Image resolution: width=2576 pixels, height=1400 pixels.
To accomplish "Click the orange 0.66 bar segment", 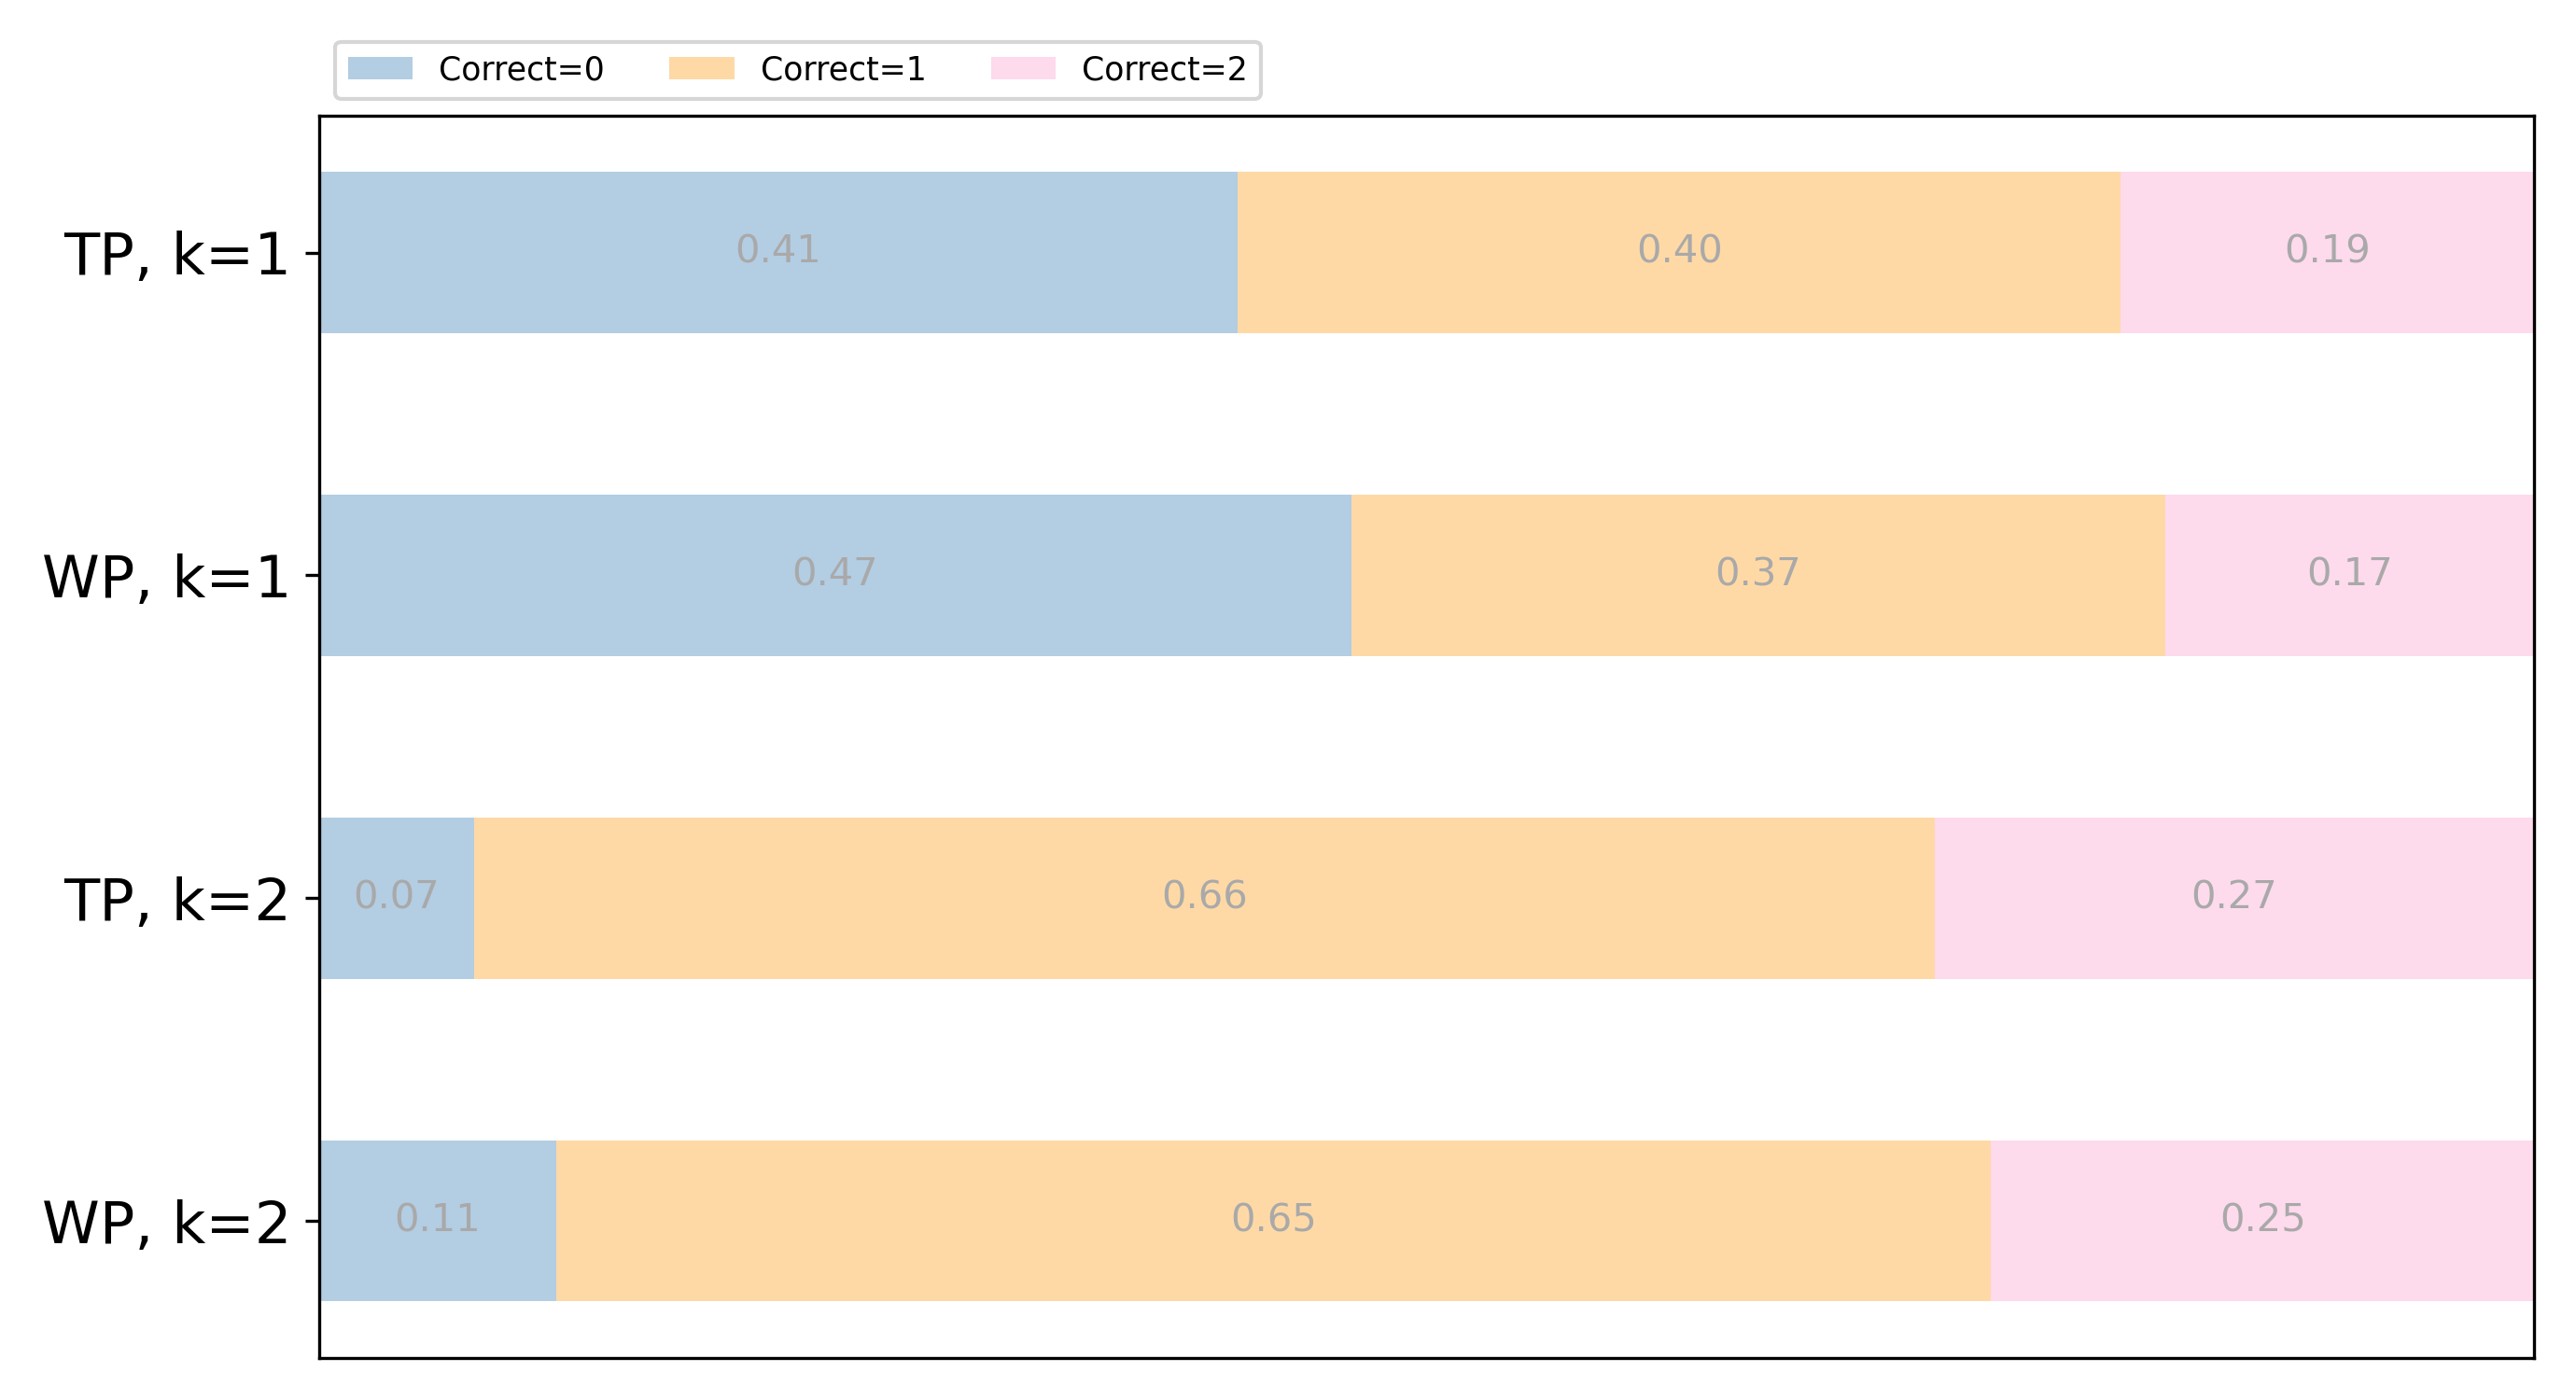I will 1204,936.
